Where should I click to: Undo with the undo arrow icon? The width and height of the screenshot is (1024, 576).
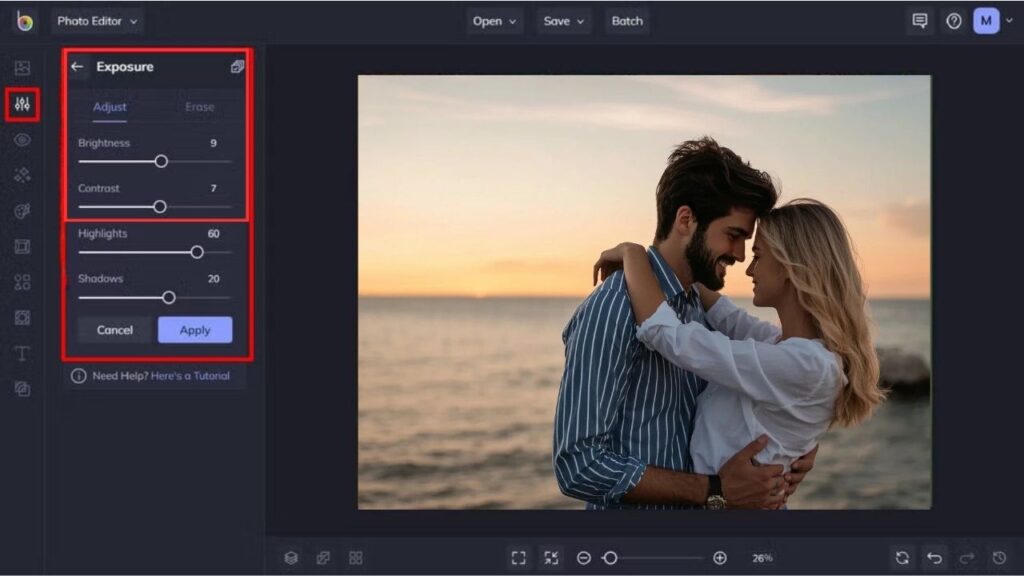[x=934, y=558]
